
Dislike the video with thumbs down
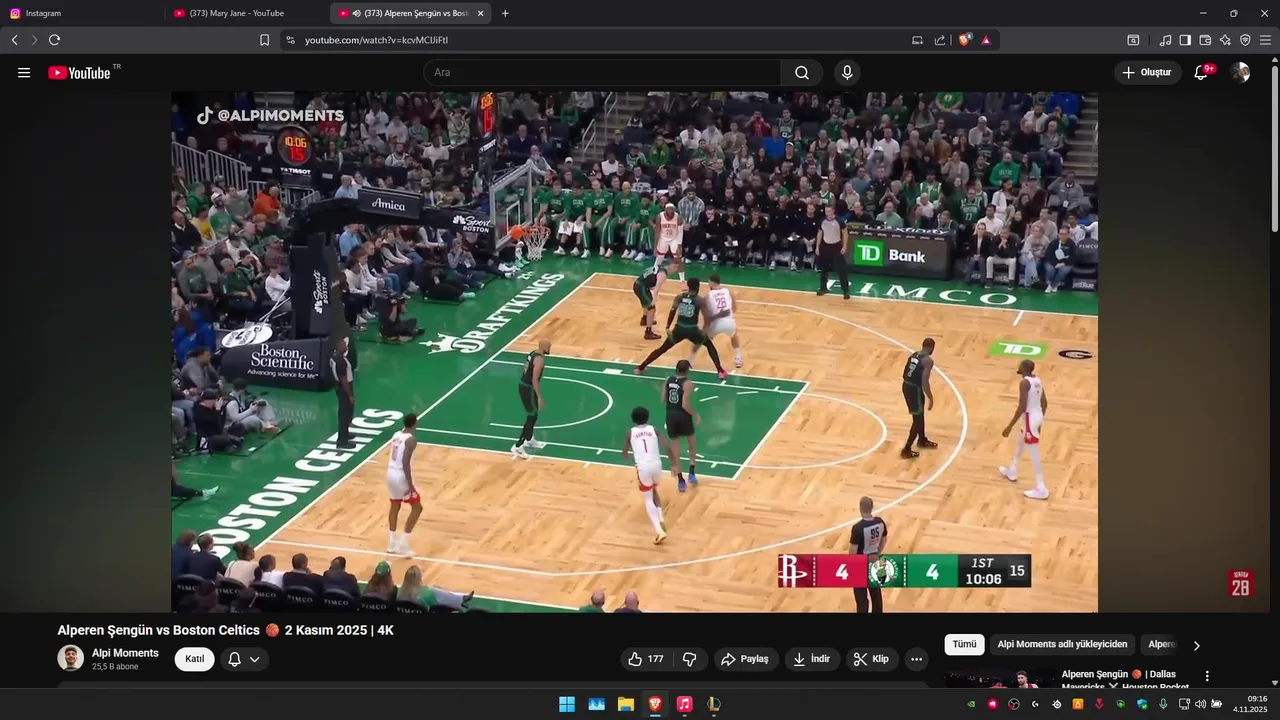pos(689,659)
